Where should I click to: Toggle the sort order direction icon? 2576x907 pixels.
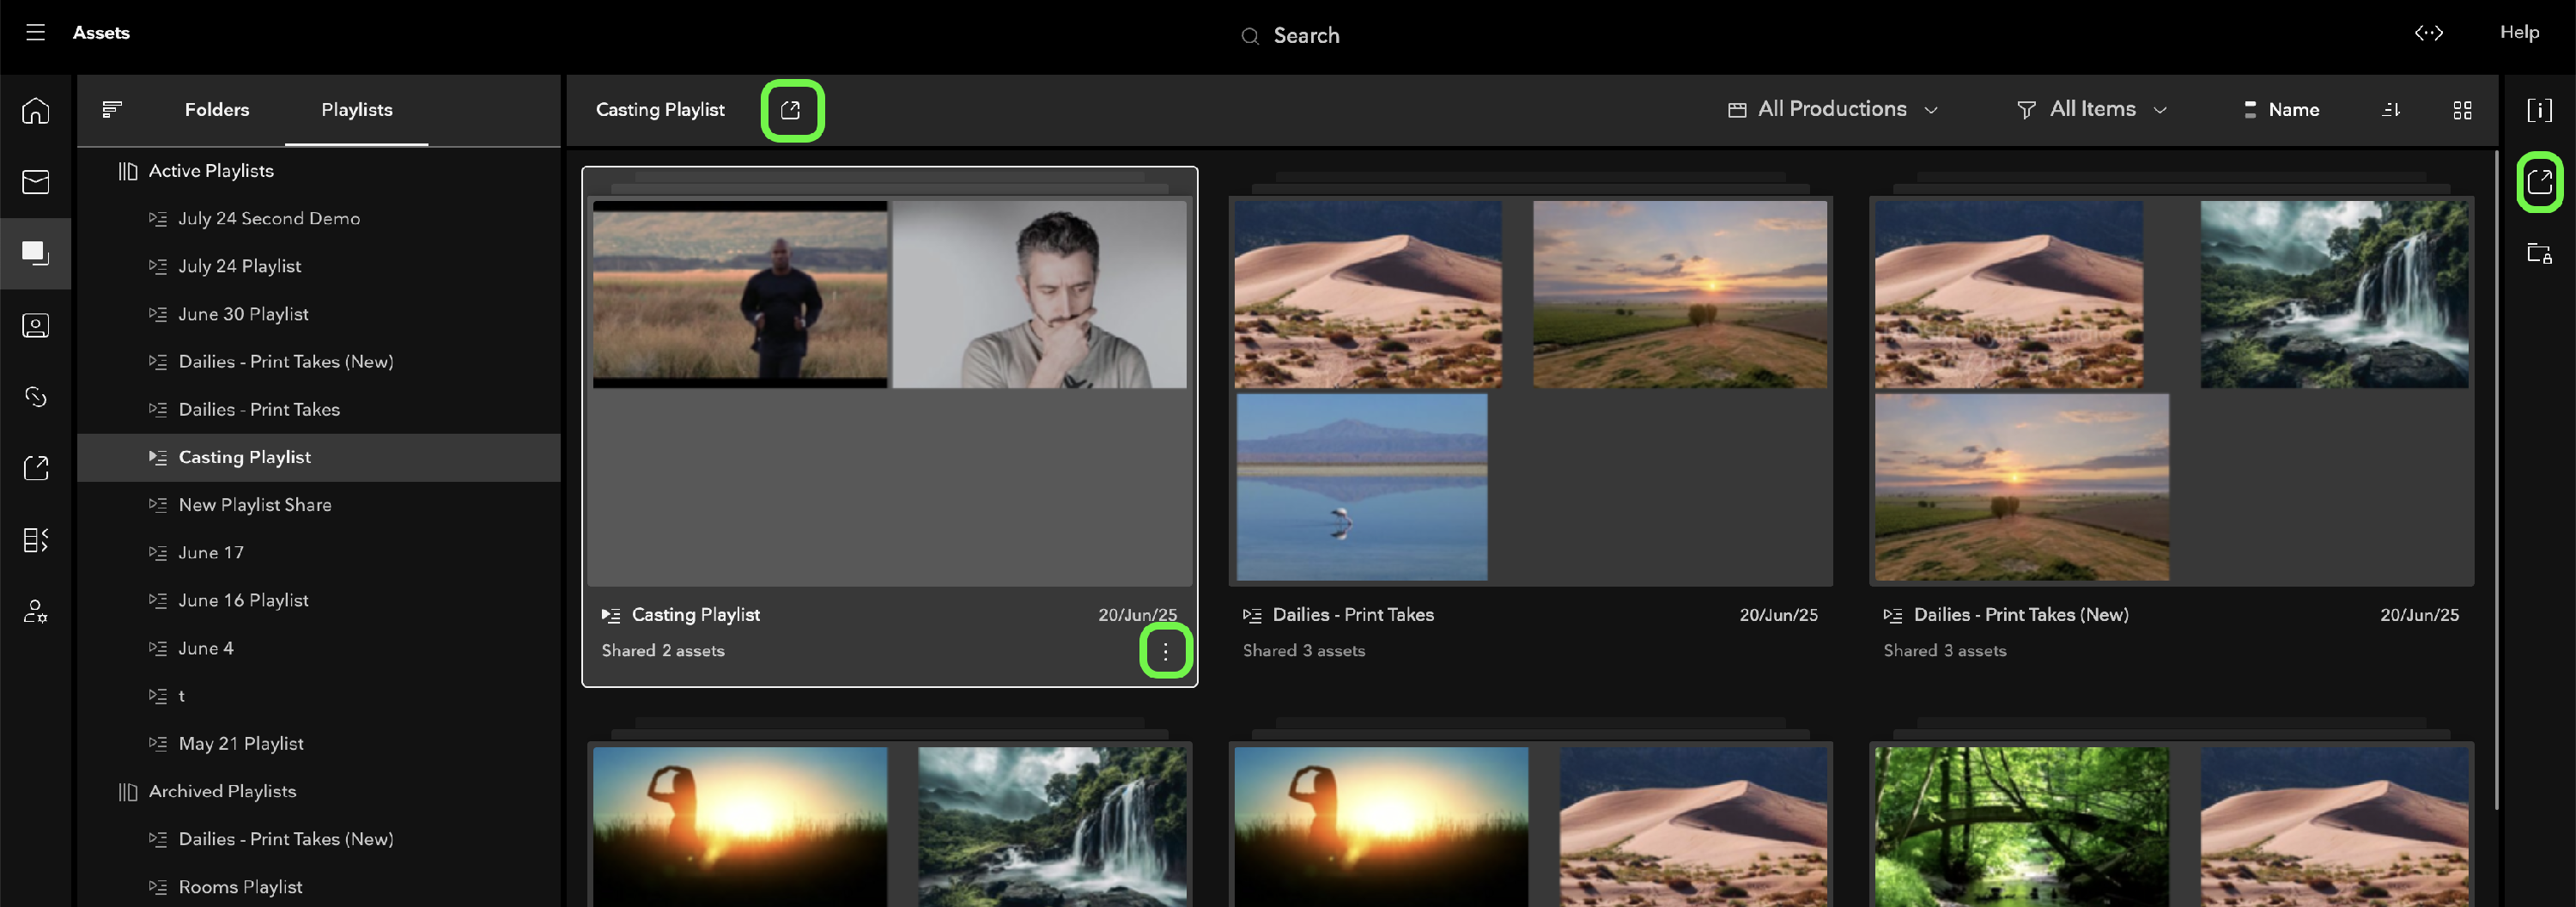pos(2391,110)
